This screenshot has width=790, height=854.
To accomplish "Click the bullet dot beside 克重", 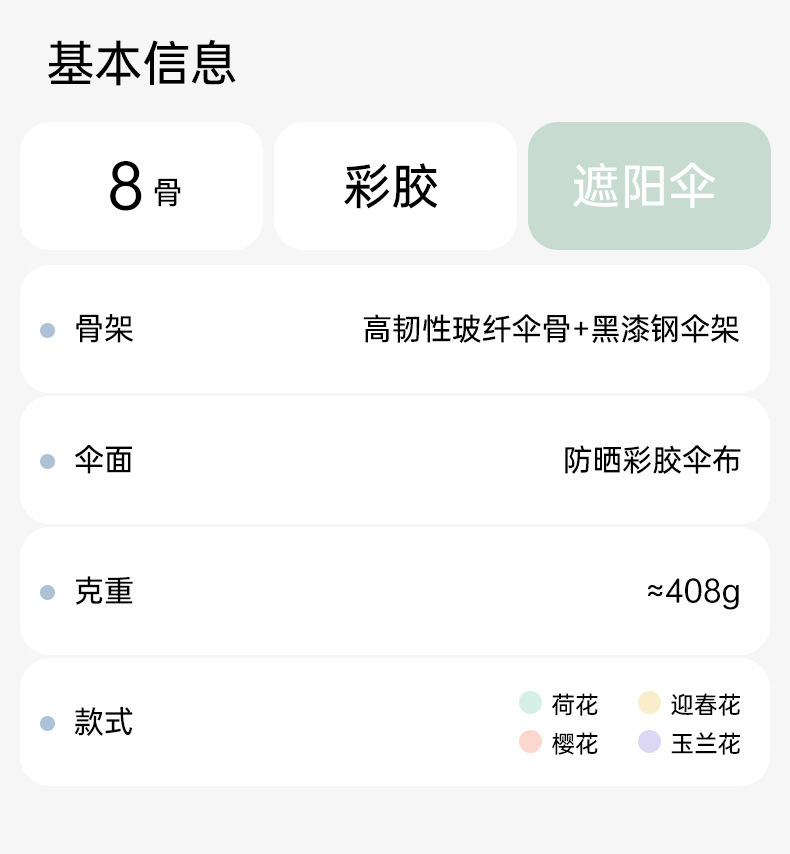I will (47, 592).
